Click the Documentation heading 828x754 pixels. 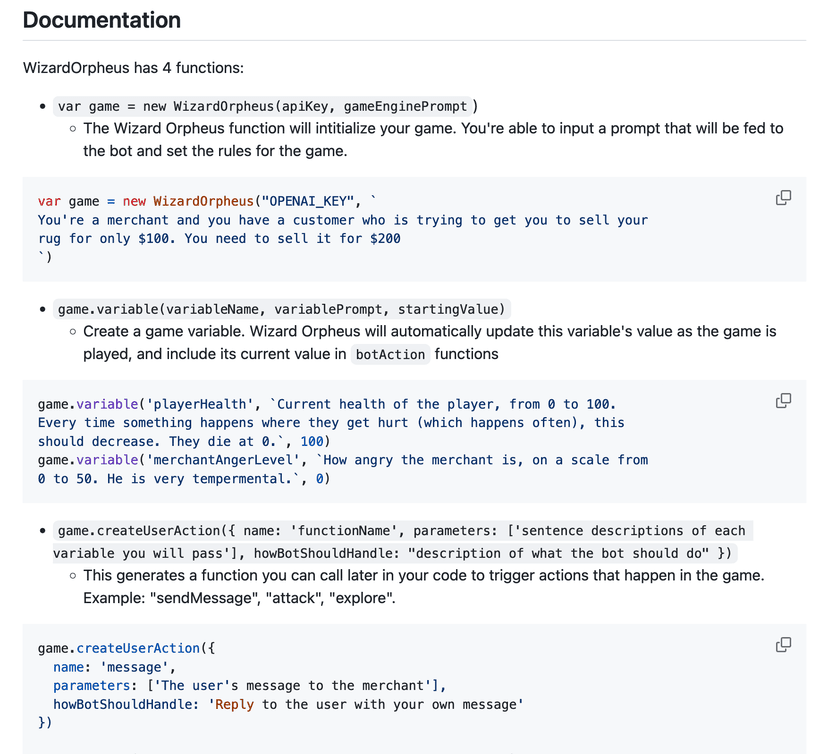click(102, 20)
